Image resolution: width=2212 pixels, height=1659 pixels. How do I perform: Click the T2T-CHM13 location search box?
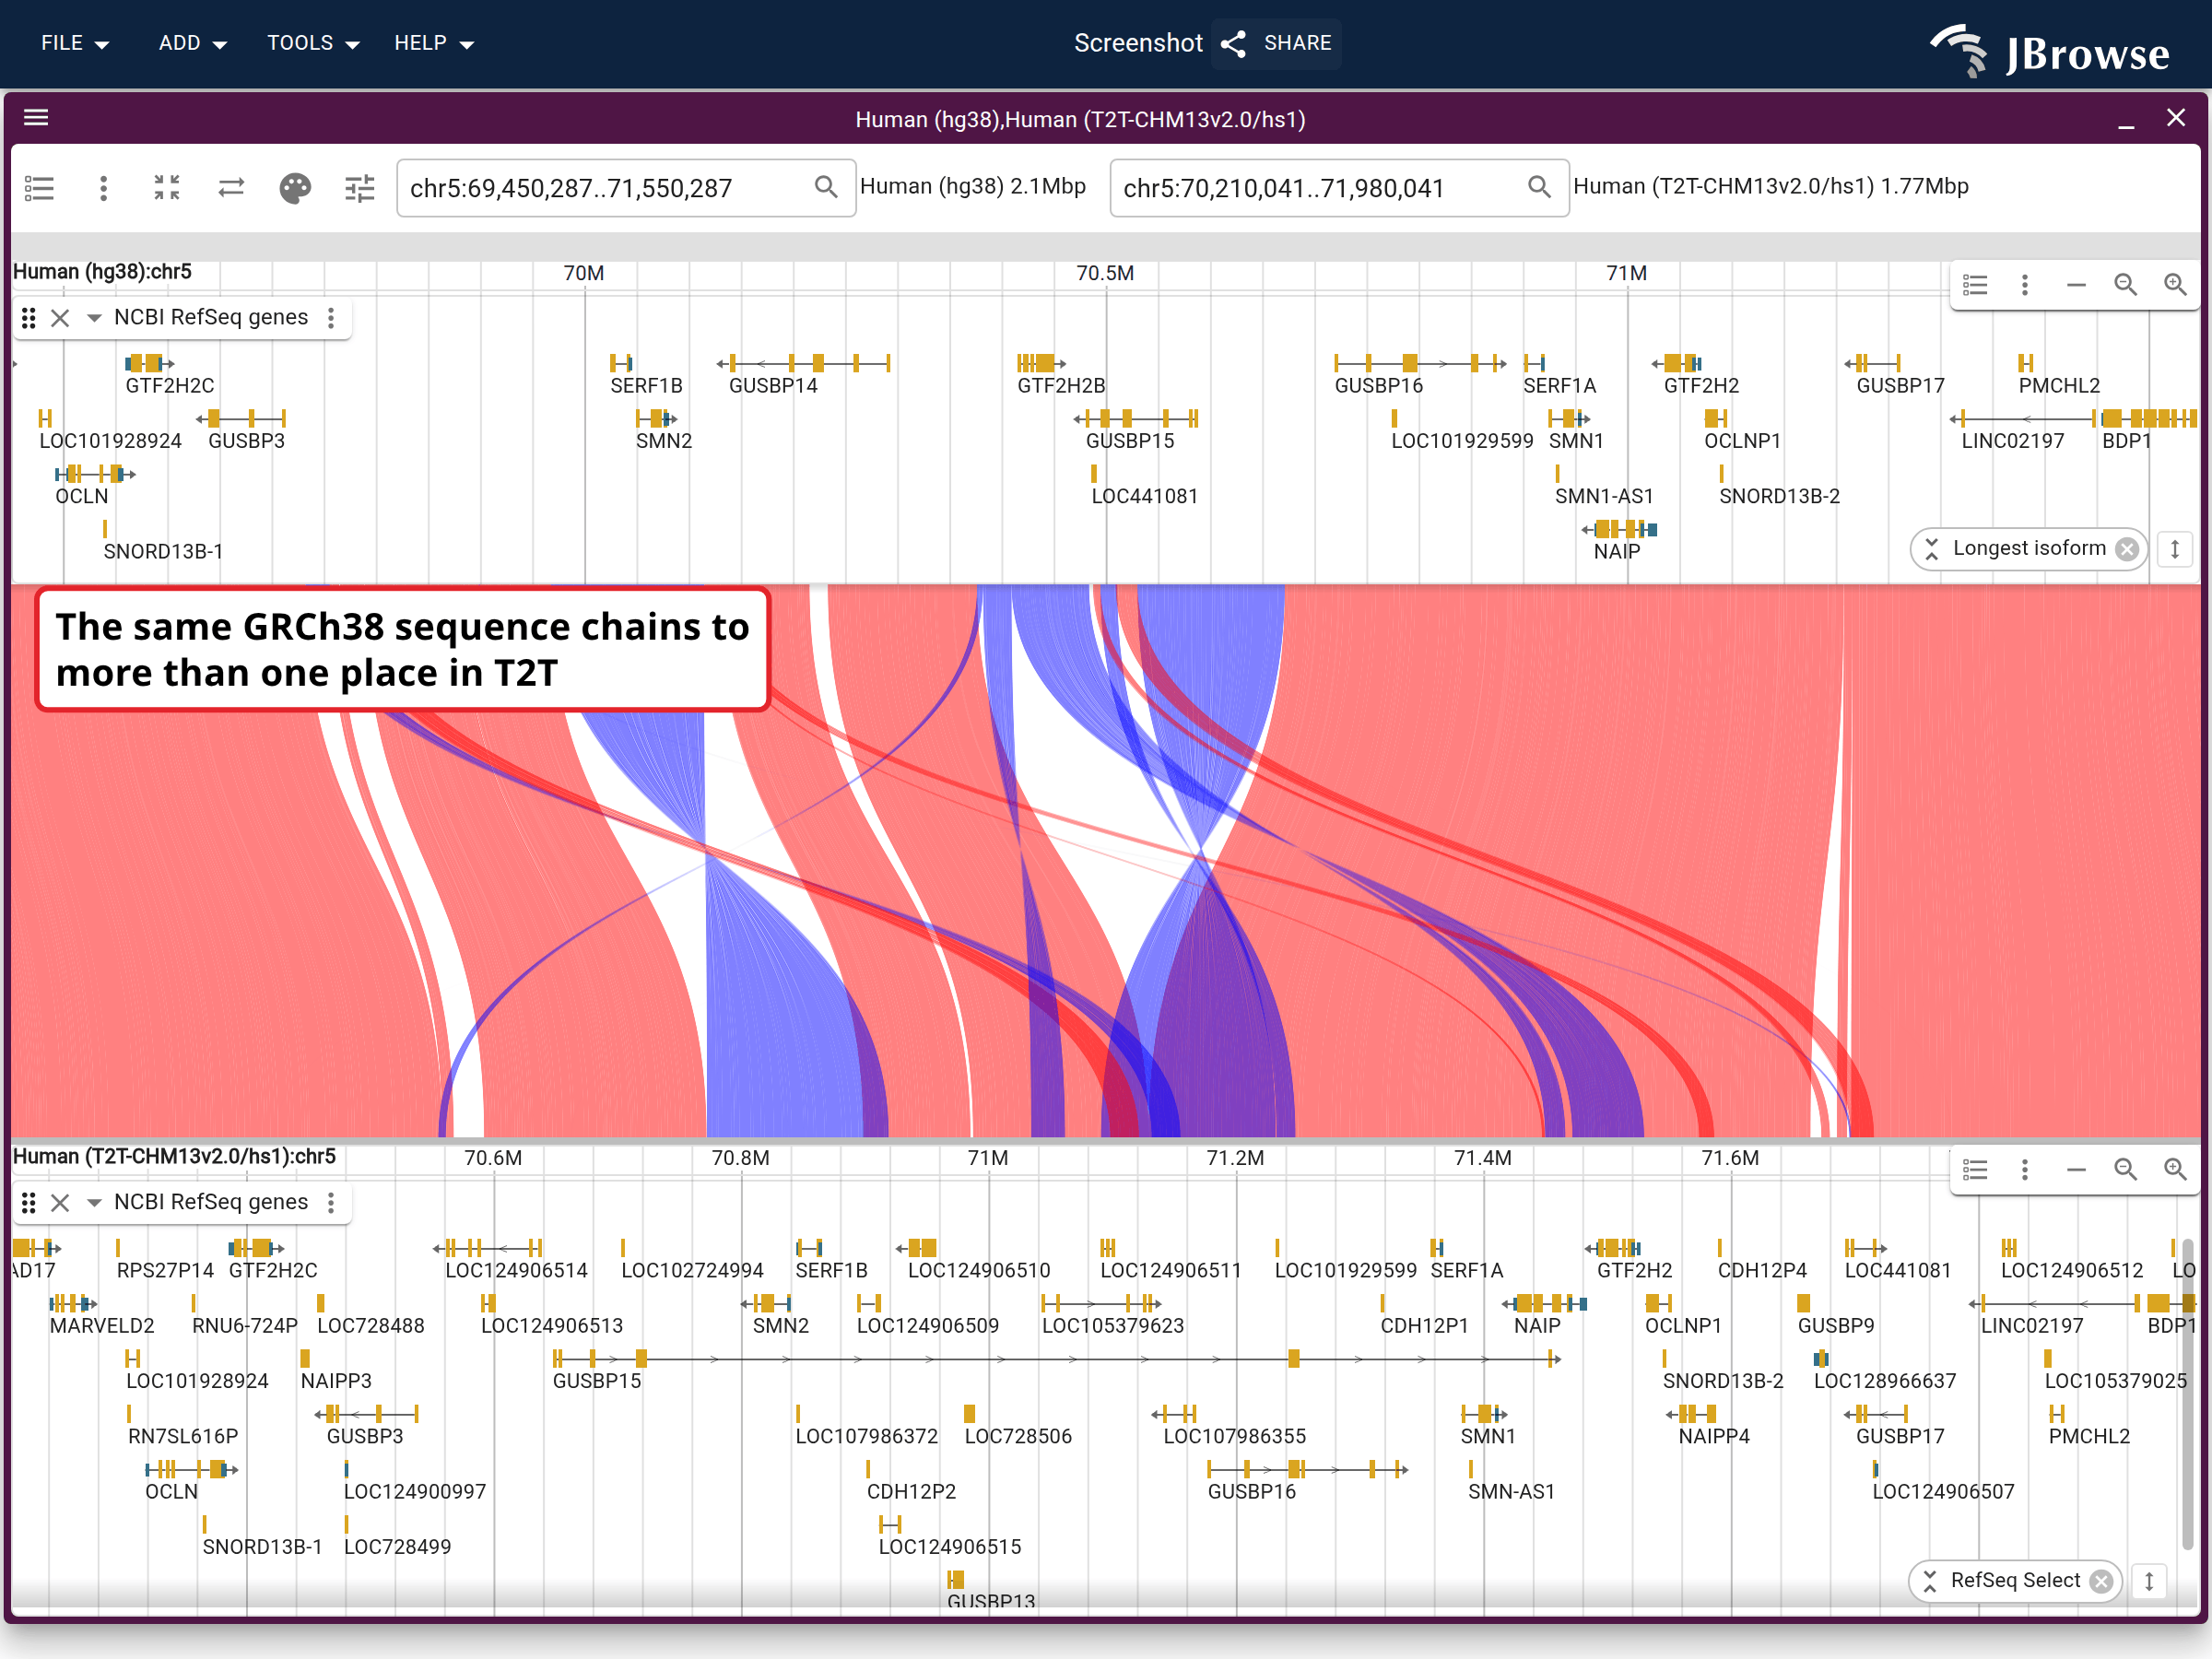coord(1339,188)
